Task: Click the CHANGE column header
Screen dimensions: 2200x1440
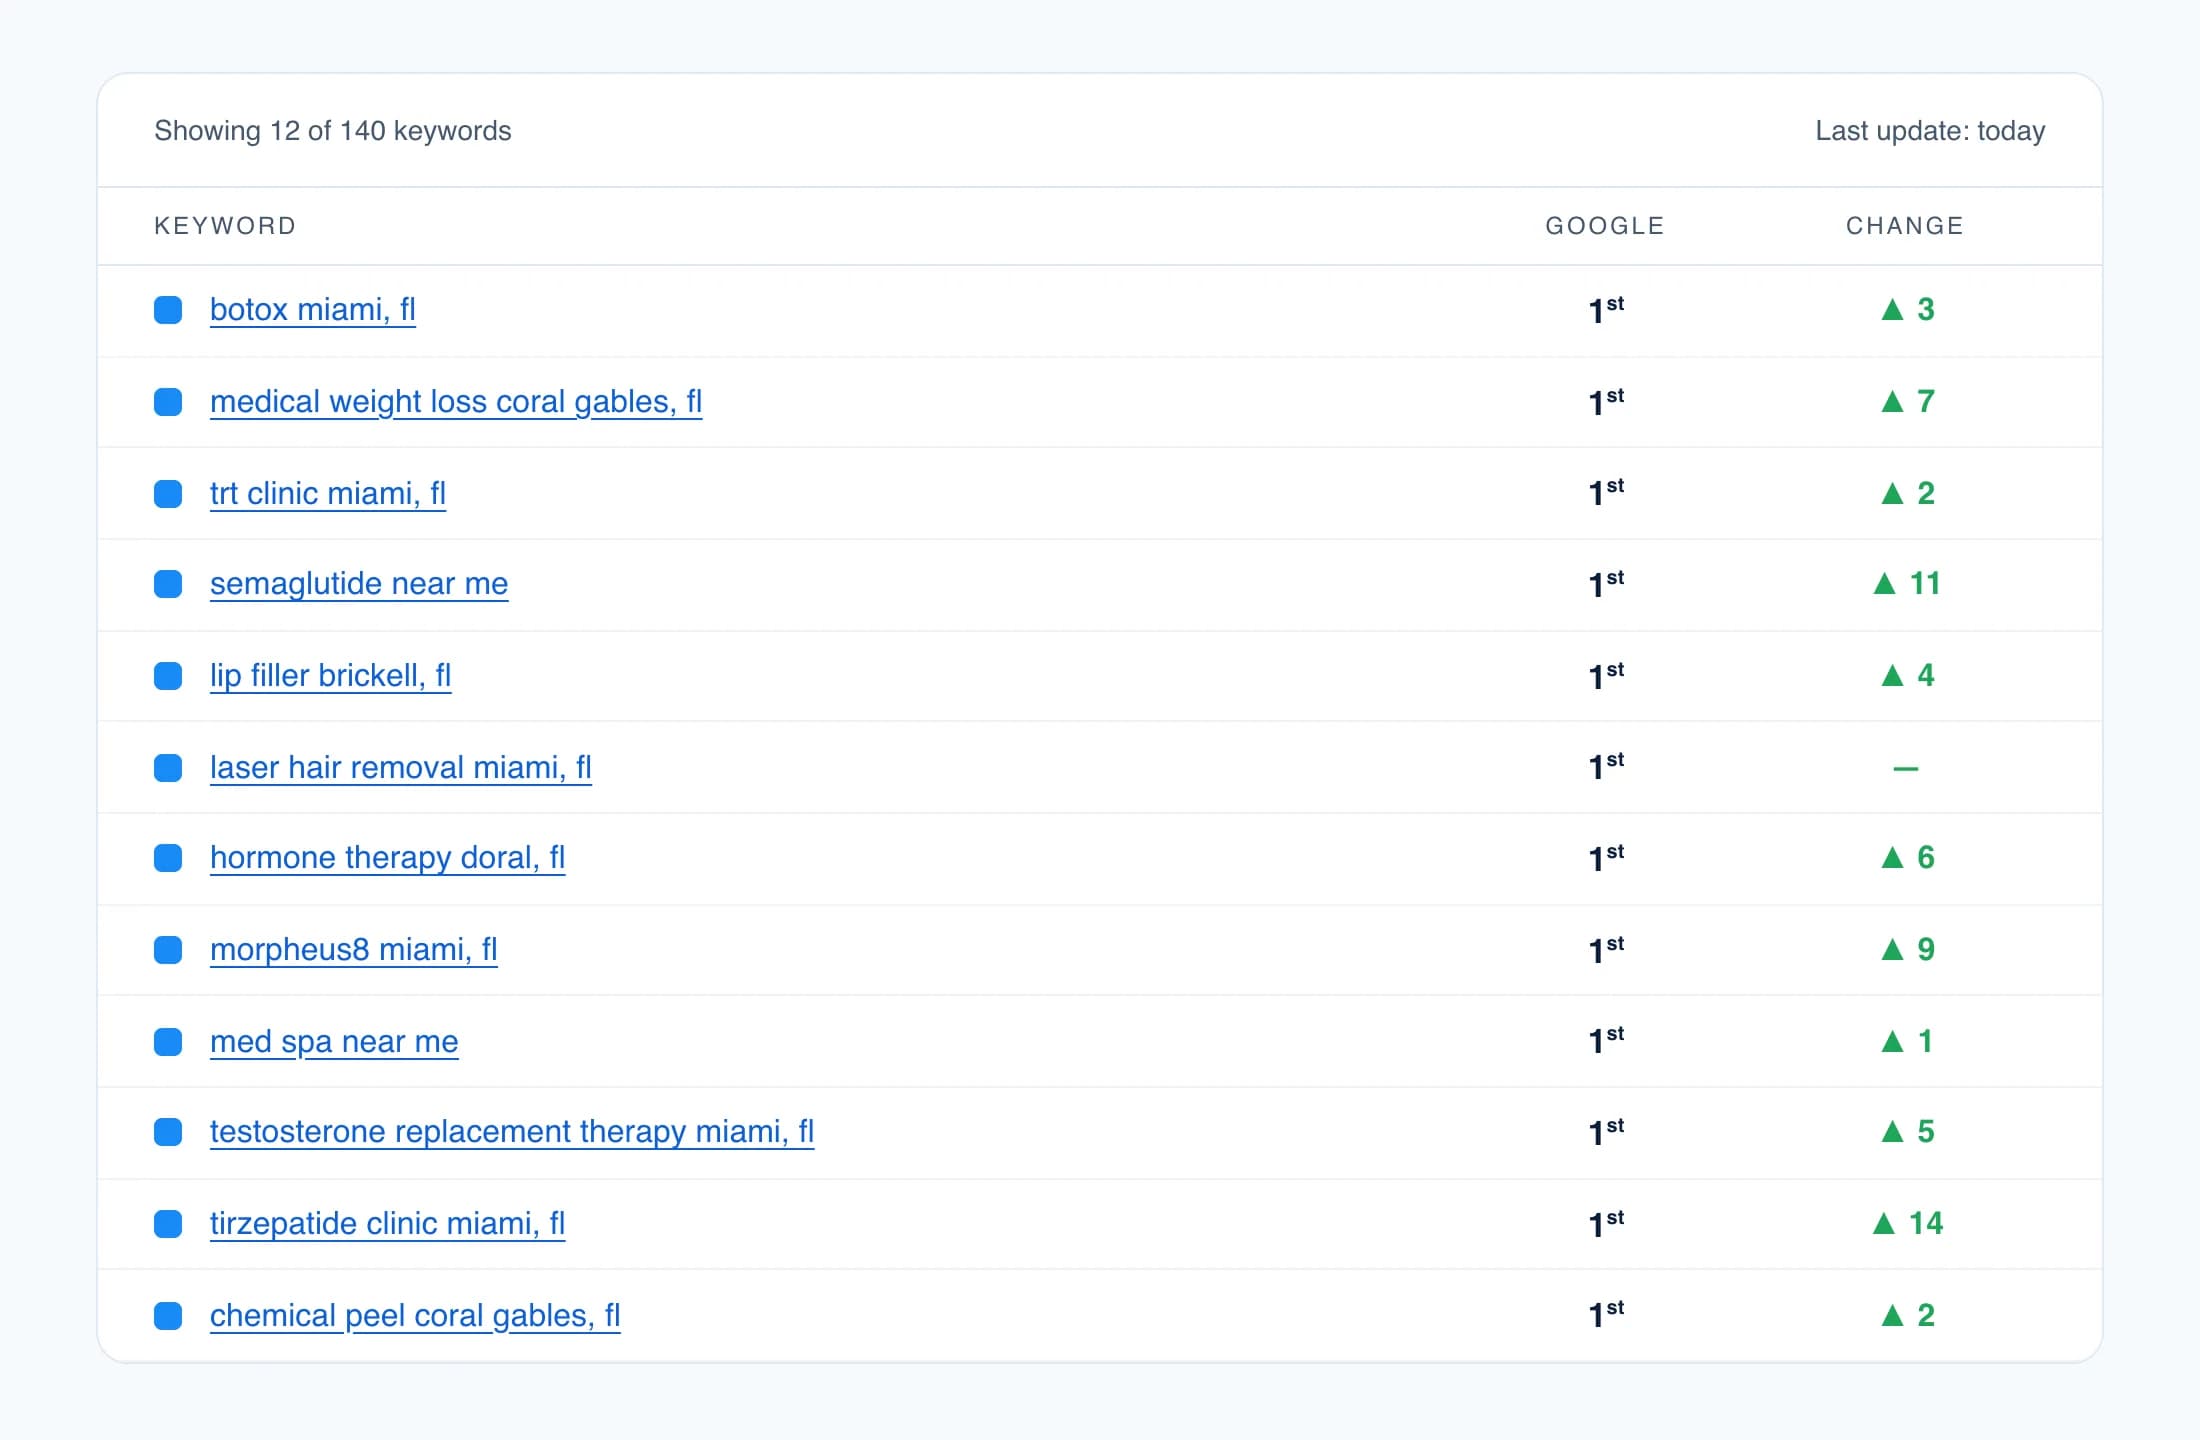Action: point(1905,226)
